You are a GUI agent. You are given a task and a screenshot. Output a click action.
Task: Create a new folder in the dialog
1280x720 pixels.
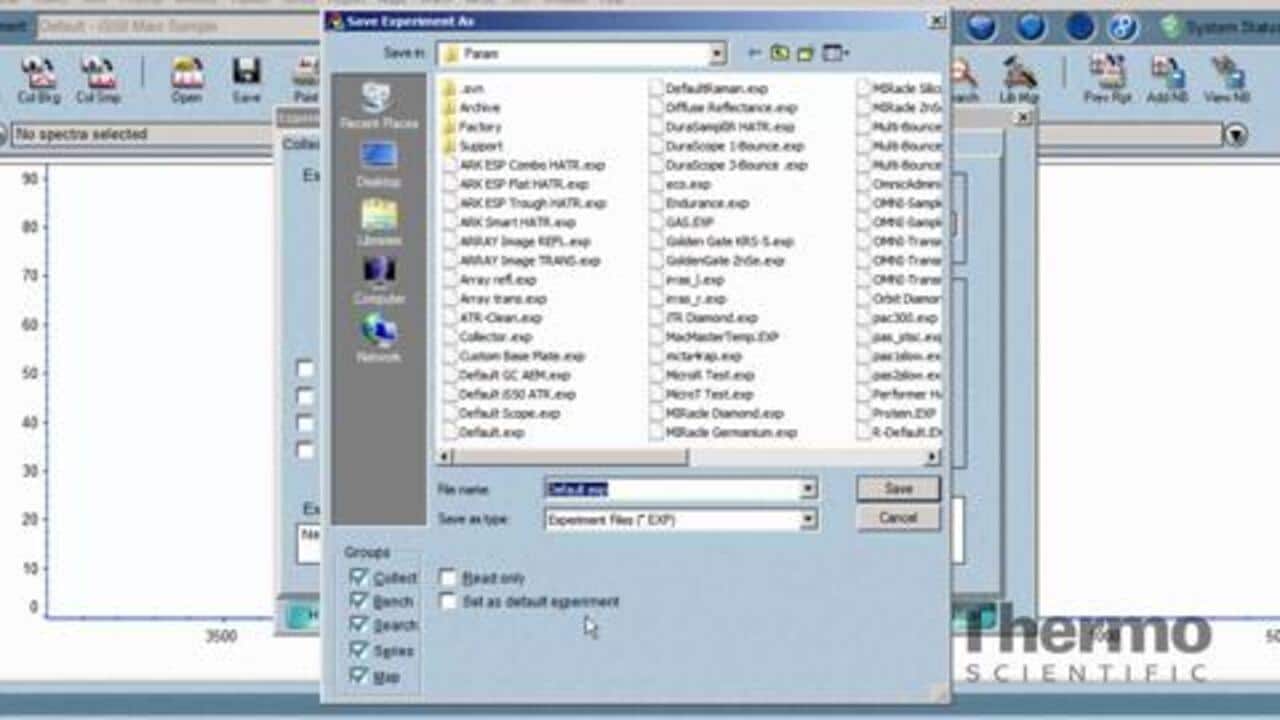point(805,53)
